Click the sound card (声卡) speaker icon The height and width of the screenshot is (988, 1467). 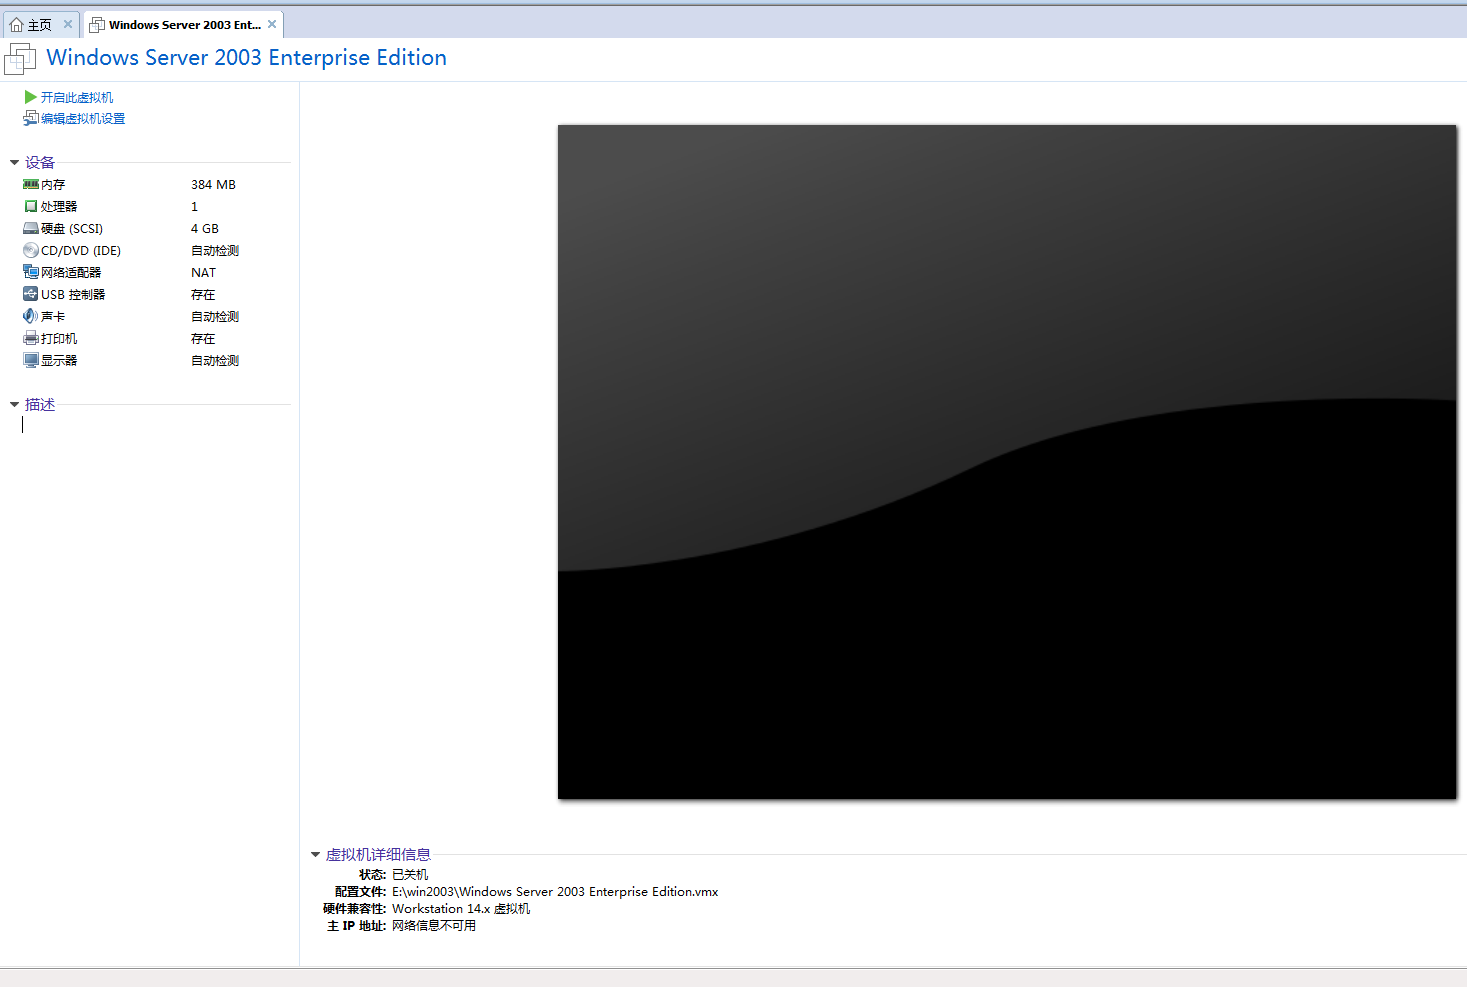click(x=31, y=316)
